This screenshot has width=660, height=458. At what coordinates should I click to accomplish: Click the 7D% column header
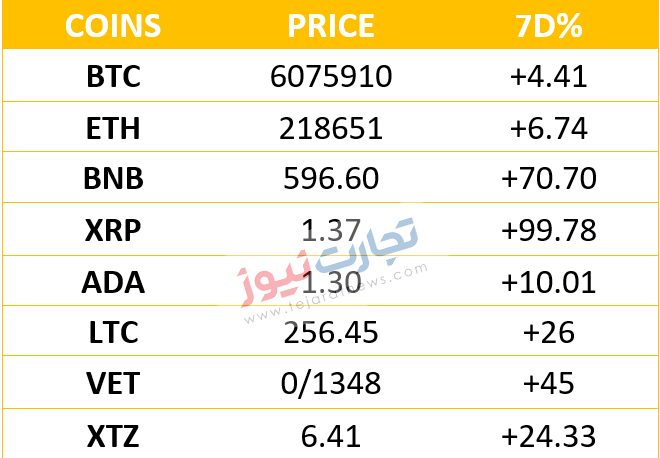click(549, 25)
